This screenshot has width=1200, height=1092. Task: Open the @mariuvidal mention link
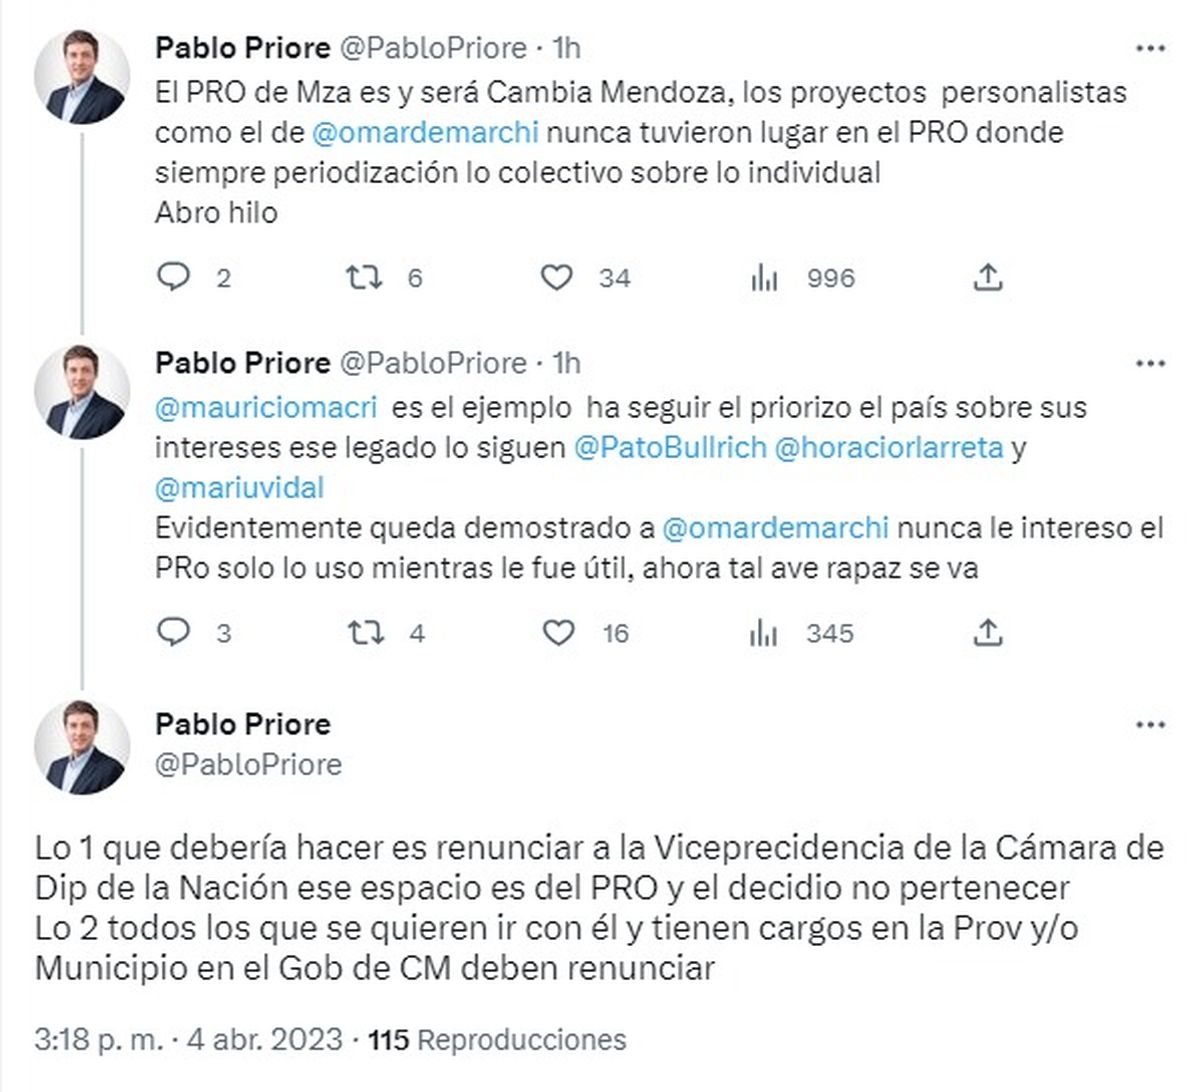(240, 487)
